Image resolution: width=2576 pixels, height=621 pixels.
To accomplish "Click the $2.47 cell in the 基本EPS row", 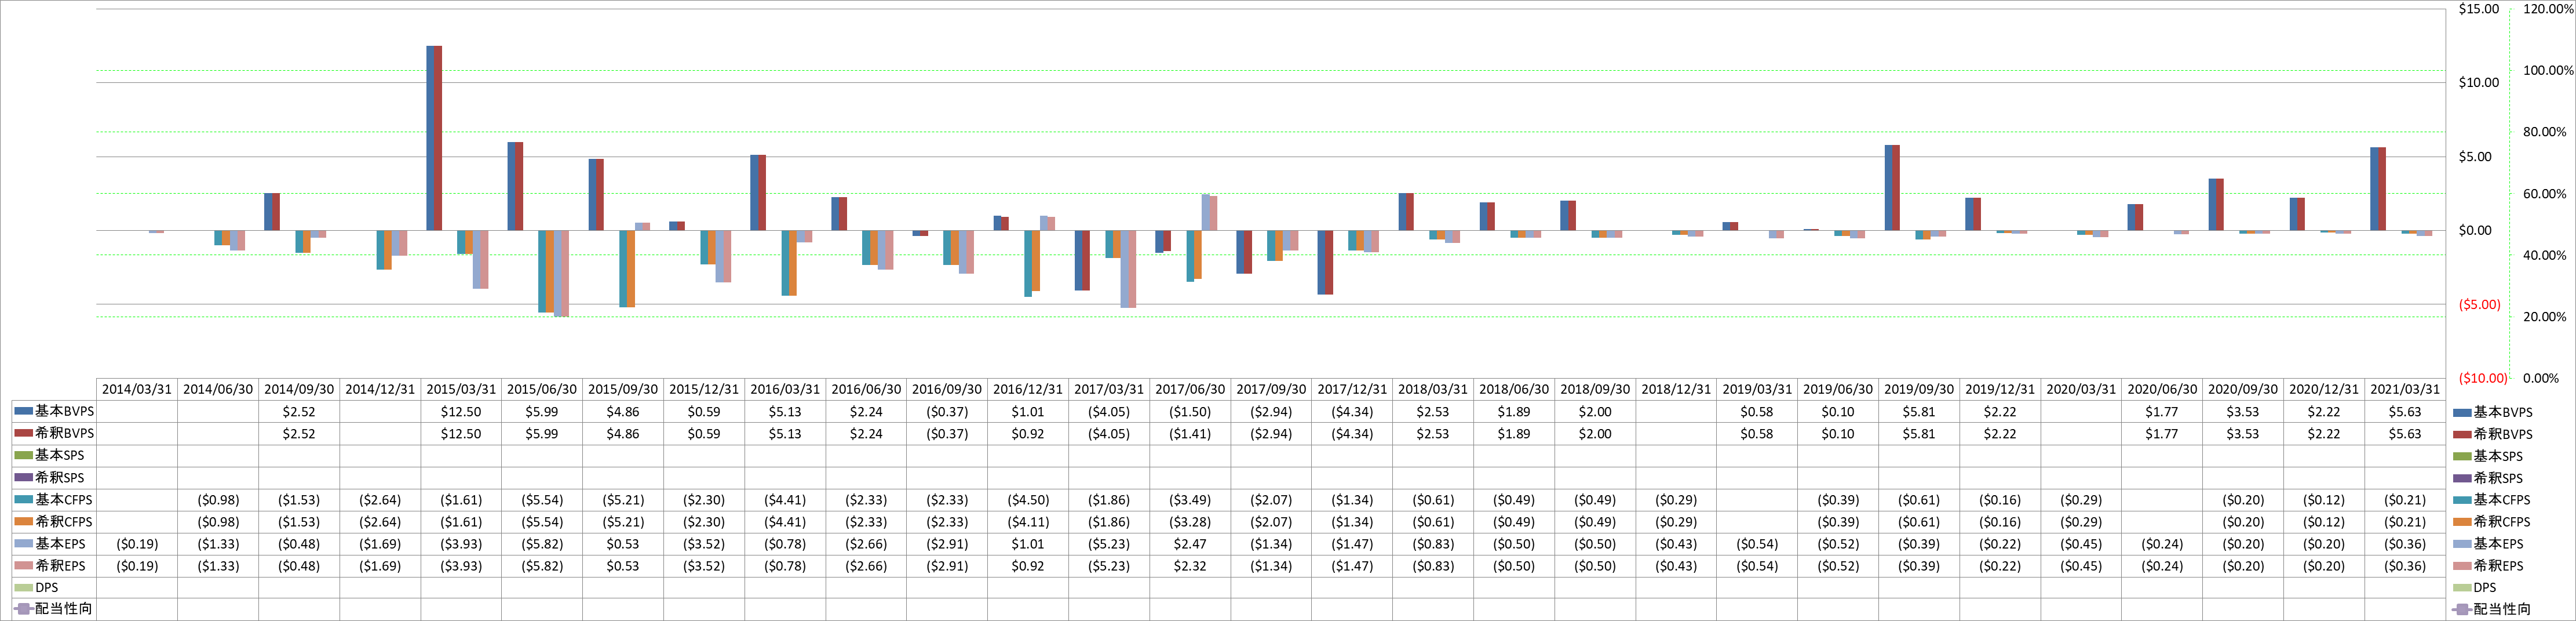I will (1190, 544).
